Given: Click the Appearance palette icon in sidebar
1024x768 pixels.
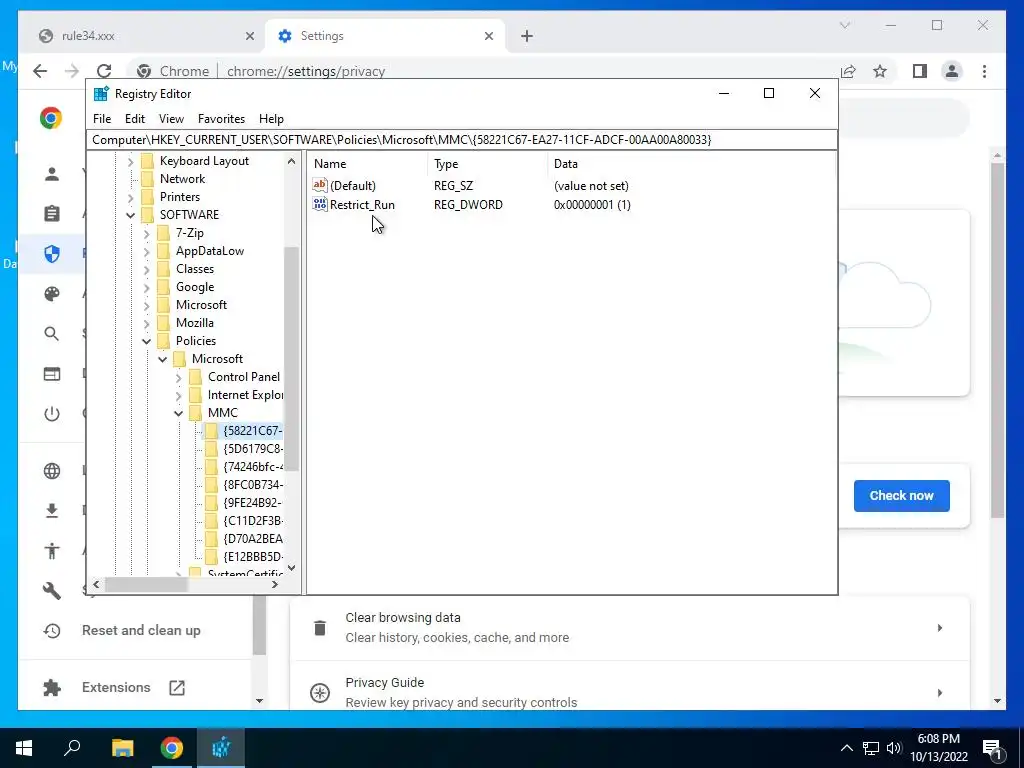Looking at the screenshot, I should (52, 294).
